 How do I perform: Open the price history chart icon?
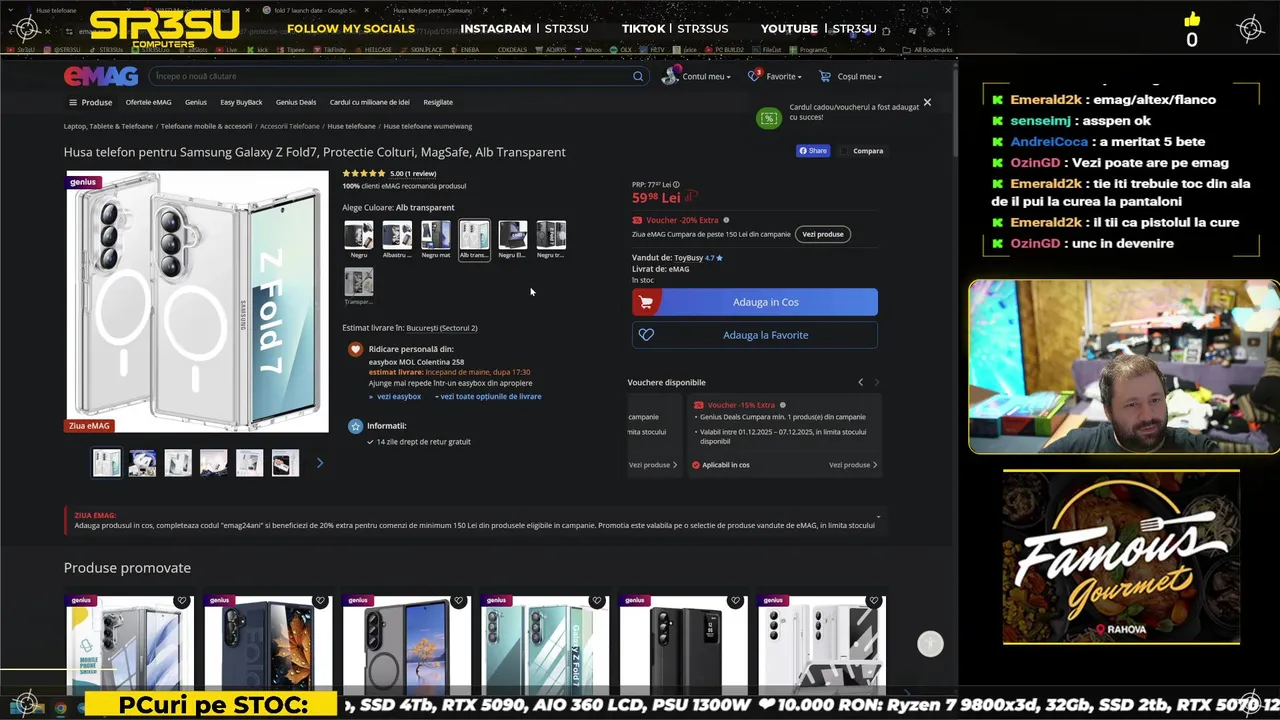coord(690,197)
